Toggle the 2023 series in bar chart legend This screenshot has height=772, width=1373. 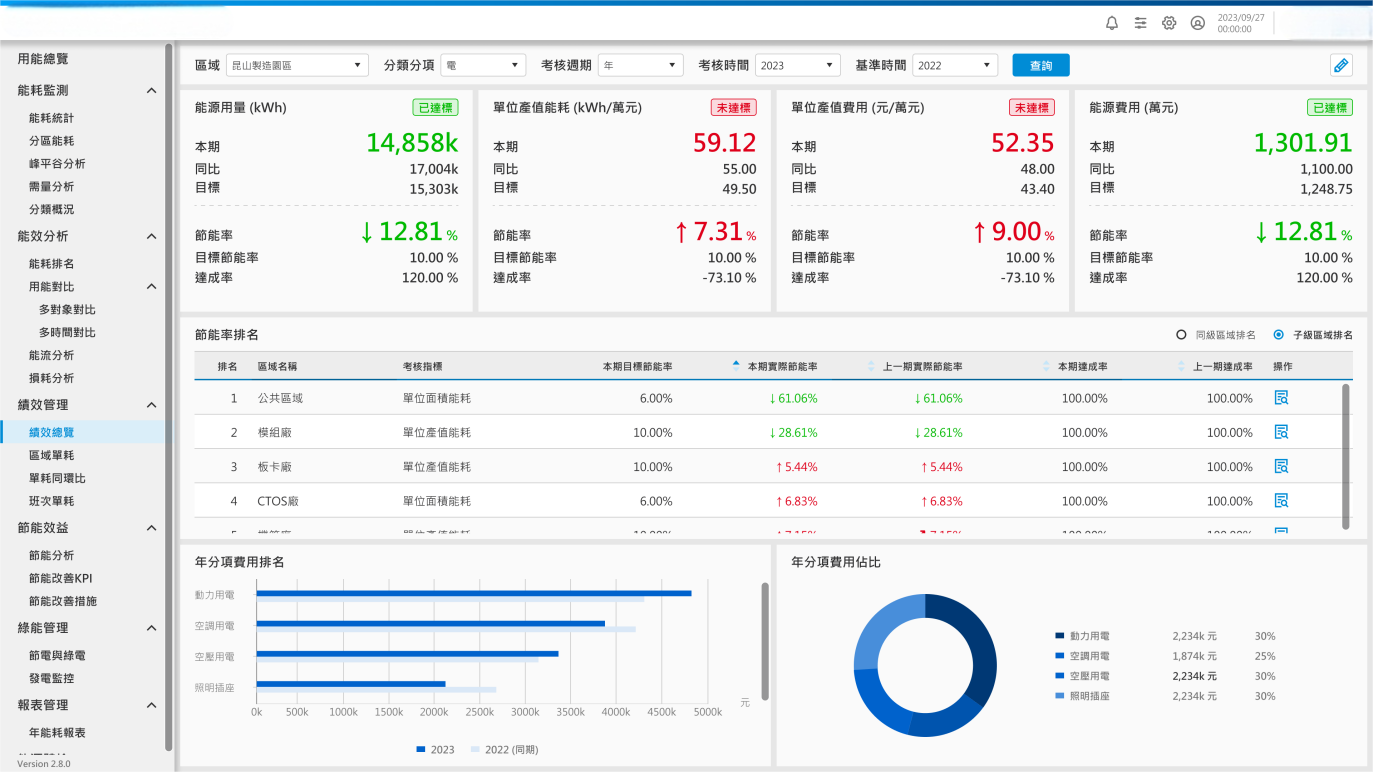click(435, 749)
